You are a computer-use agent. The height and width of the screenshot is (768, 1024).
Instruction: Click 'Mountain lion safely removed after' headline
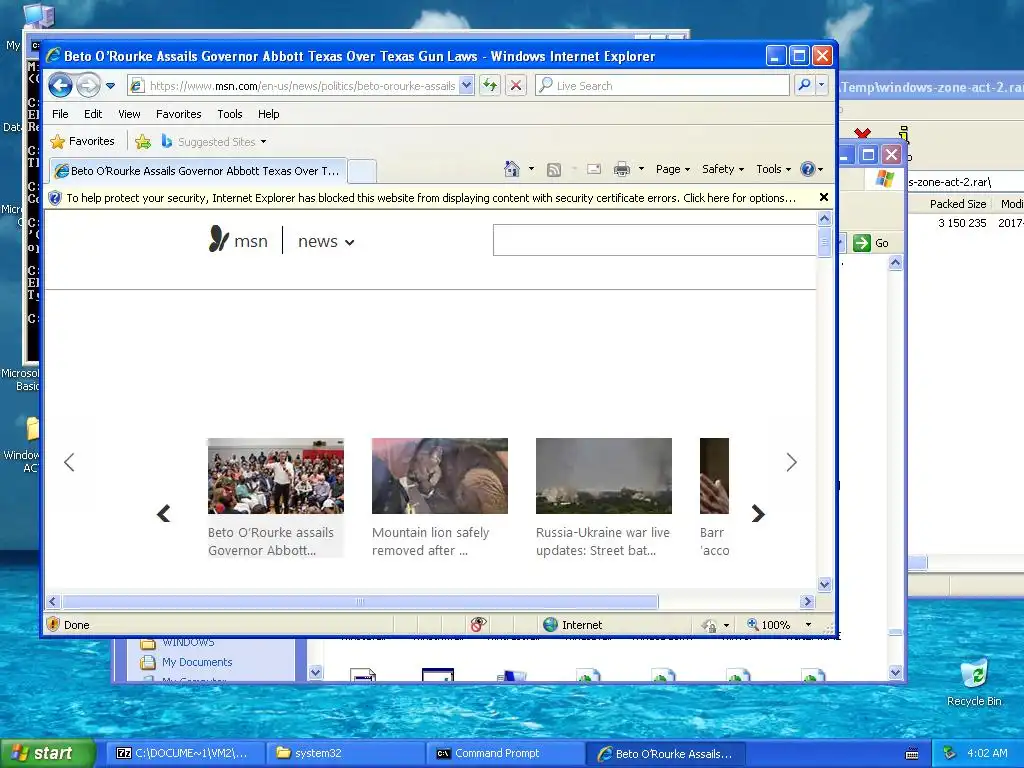[430, 541]
